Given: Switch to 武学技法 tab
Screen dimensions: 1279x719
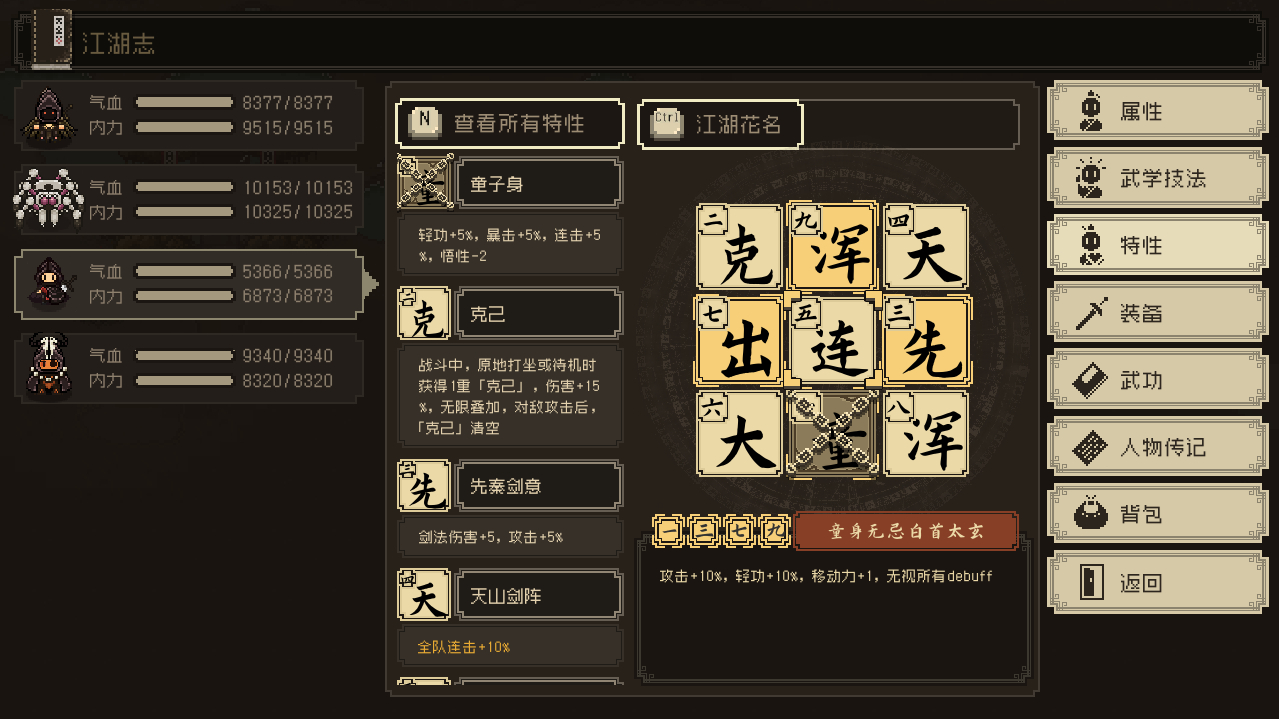Looking at the screenshot, I should pos(1156,178).
